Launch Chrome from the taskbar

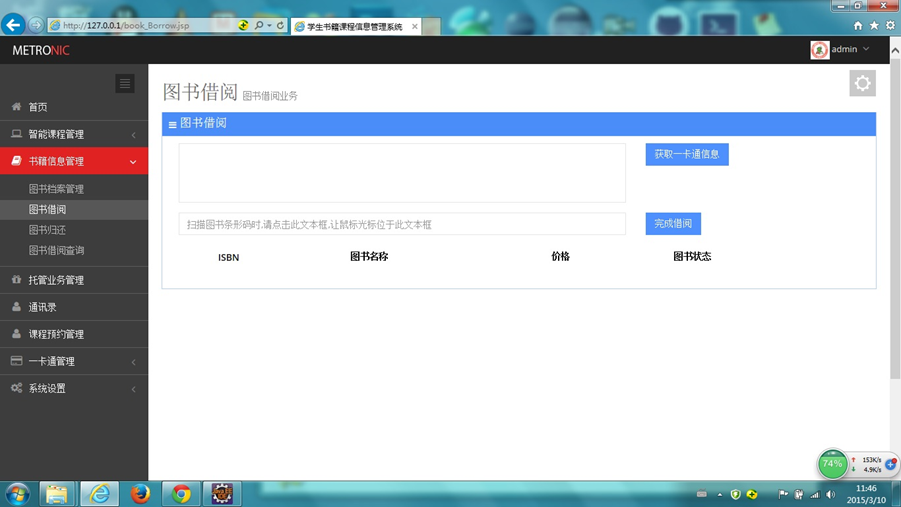pos(181,494)
